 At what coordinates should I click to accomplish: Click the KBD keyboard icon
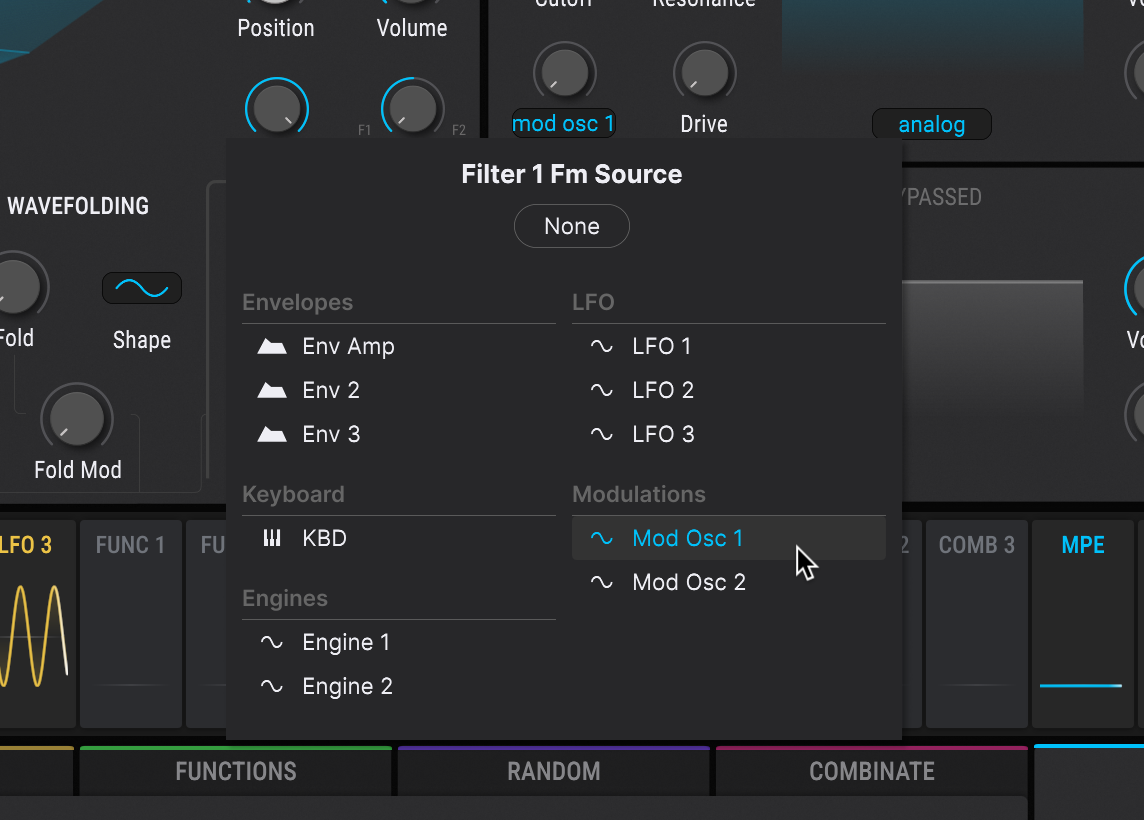point(272,539)
